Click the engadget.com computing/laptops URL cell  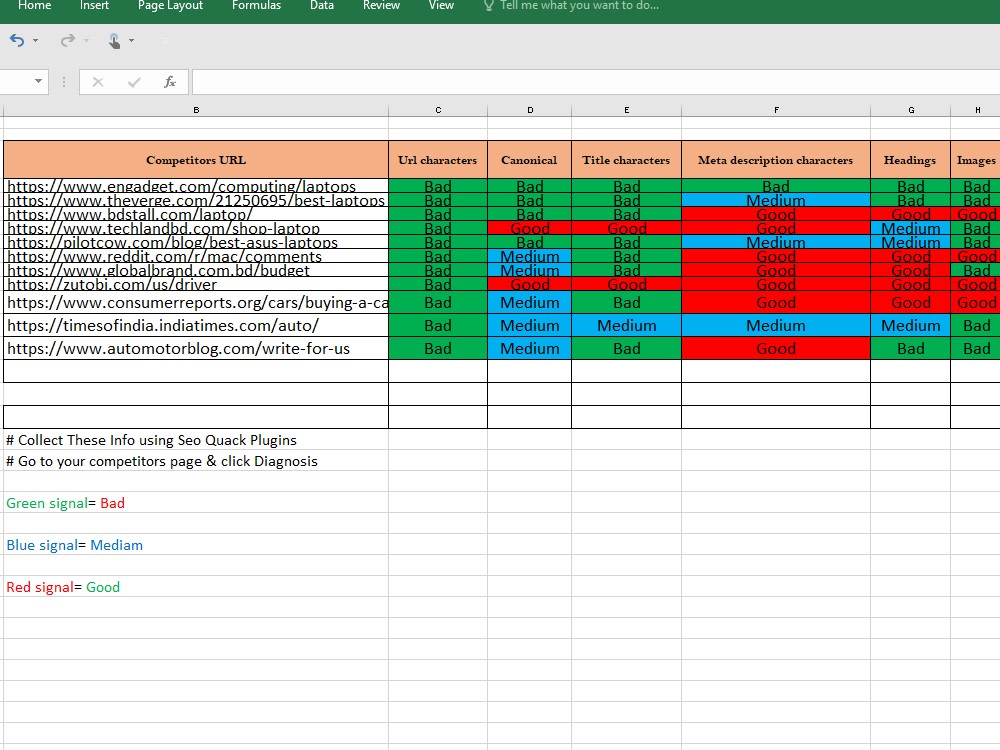(x=196, y=186)
